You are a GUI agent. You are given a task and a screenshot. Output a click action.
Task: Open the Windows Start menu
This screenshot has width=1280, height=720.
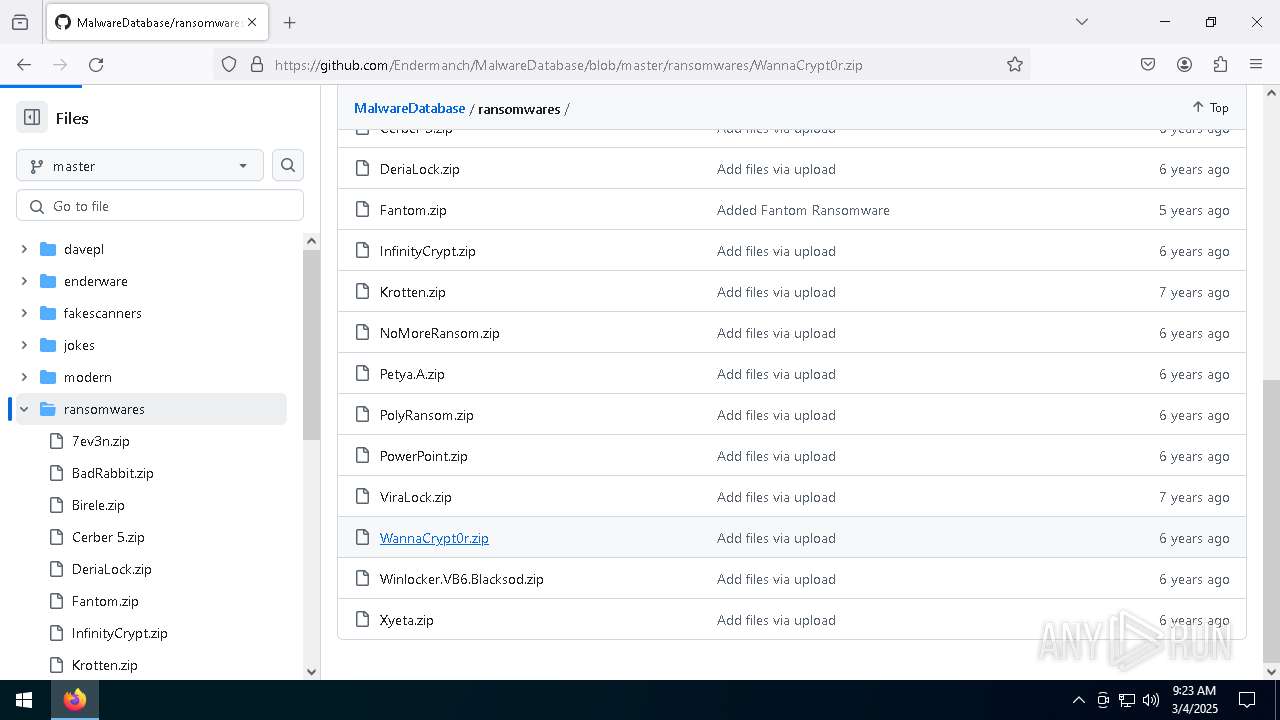coord(24,700)
